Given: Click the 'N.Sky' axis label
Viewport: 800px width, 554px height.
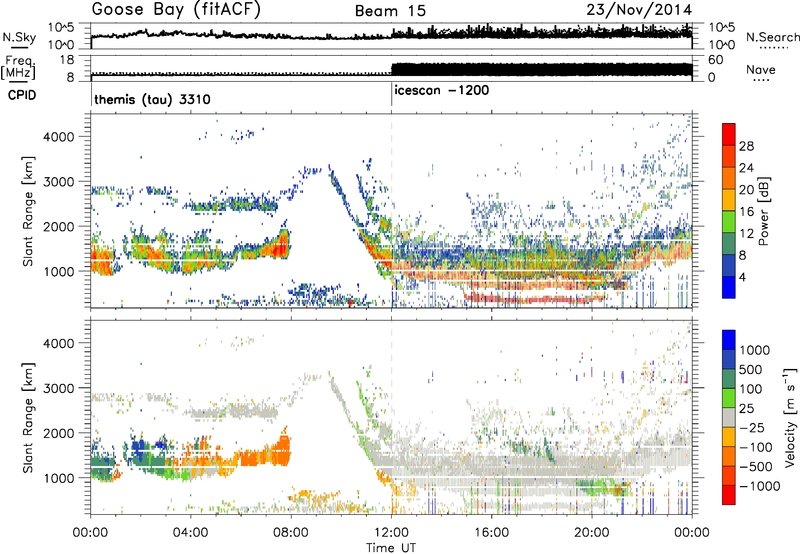Looking at the screenshot, I should [19, 38].
